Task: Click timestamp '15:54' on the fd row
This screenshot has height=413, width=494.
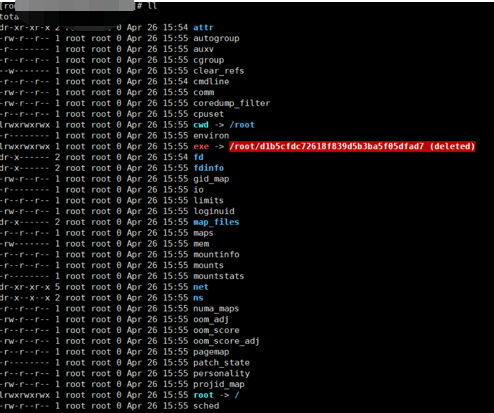Action: click(175, 157)
